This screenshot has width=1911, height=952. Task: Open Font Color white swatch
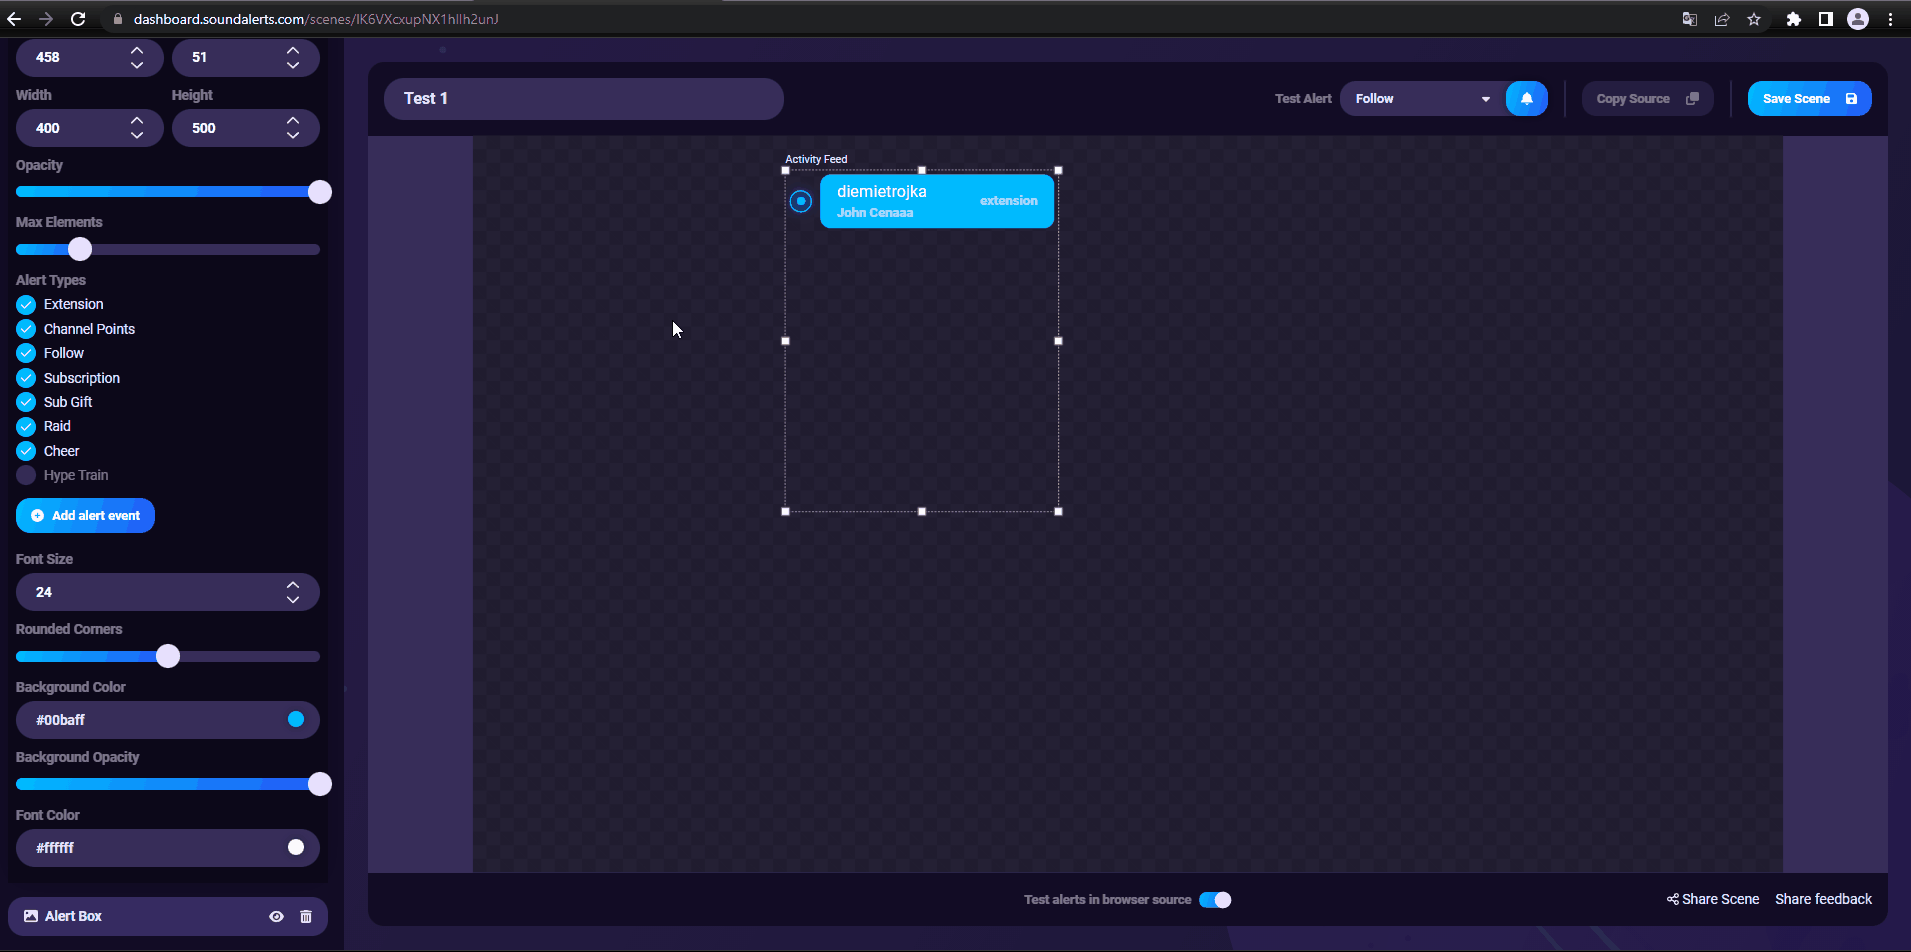coord(296,847)
